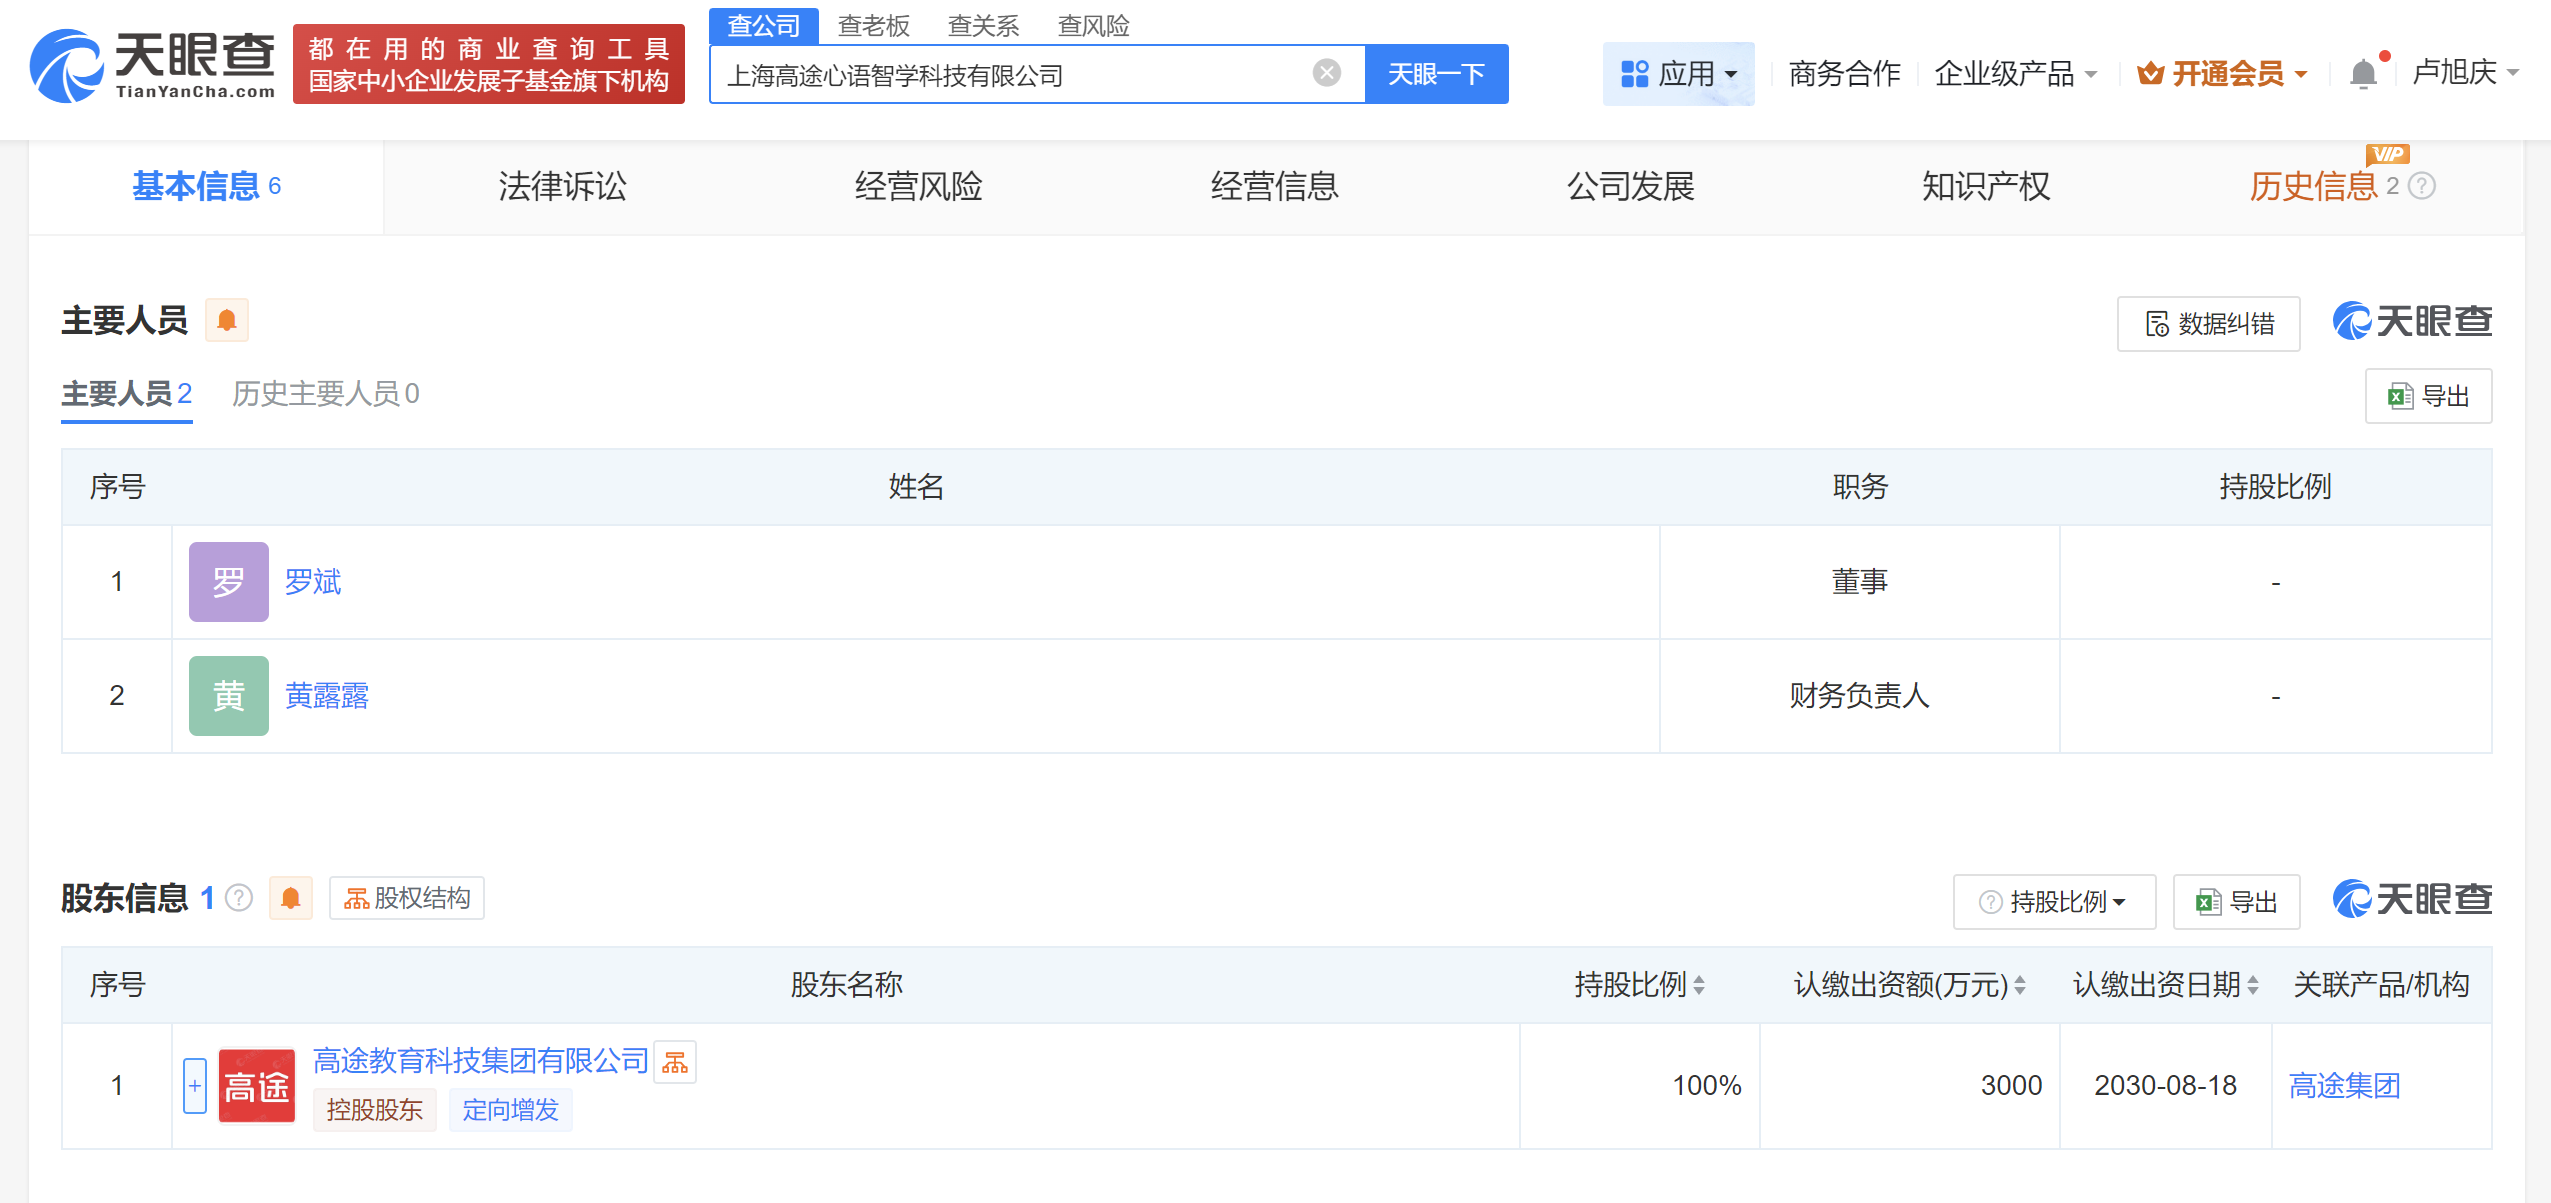Open the 股权结构 button
Screen dimensions: 2551x1203
click(407, 898)
